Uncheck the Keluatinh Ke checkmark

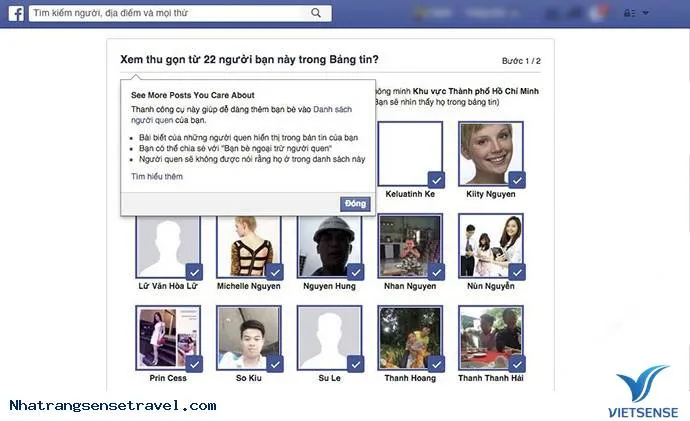(x=437, y=180)
